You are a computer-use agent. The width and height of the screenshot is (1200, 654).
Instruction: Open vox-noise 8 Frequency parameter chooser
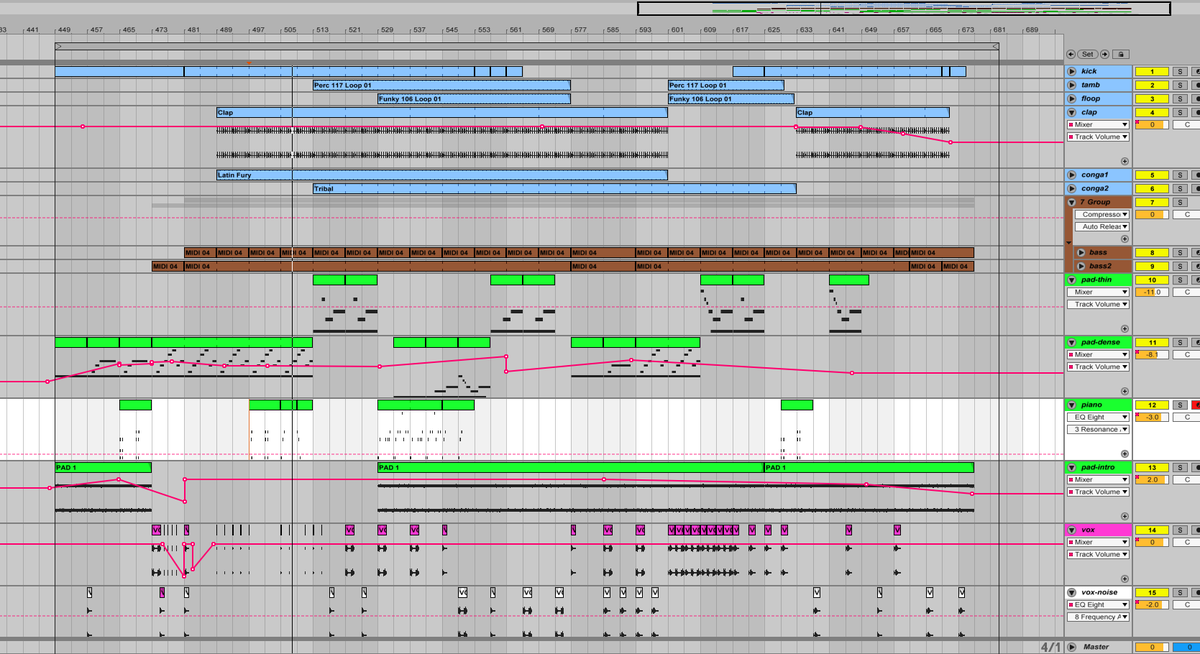1098,617
